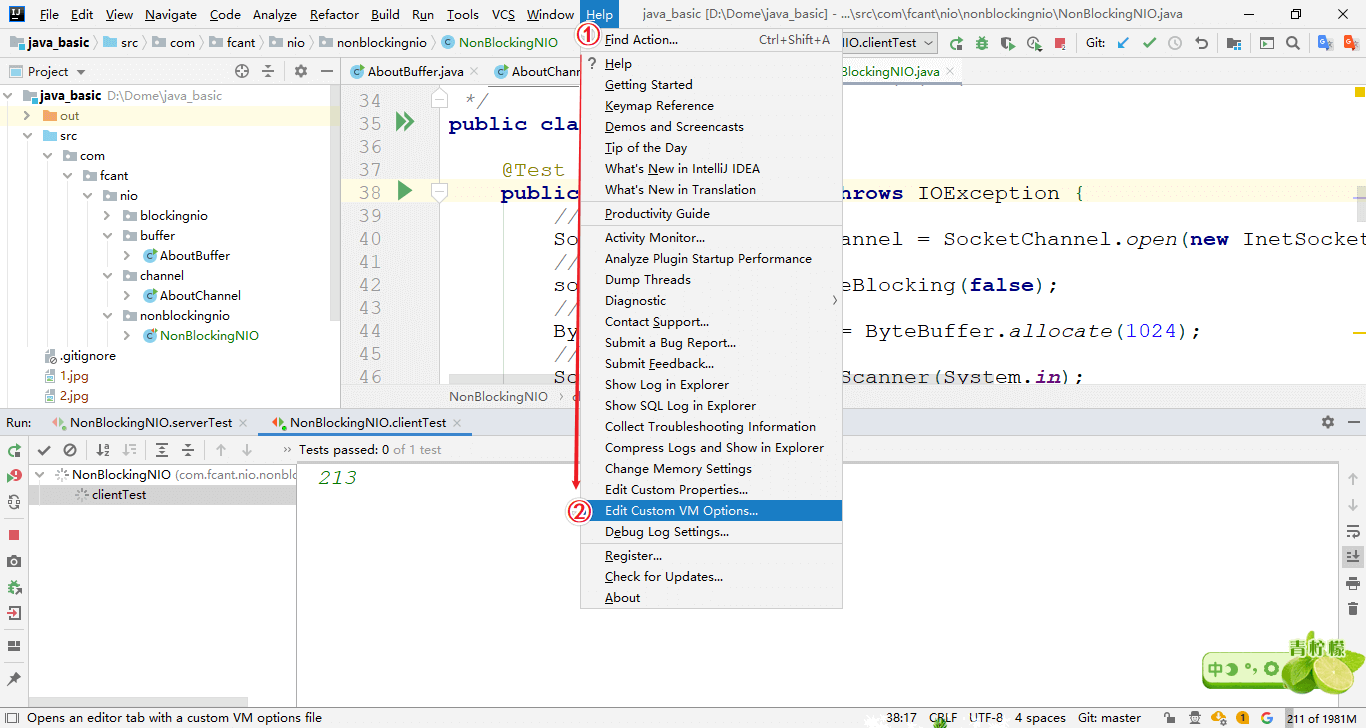Image resolution: width=1366 pixels, height=728 pixels.
Task: Open Project Structure icon in toolbar
Action: pos(1234,43)
